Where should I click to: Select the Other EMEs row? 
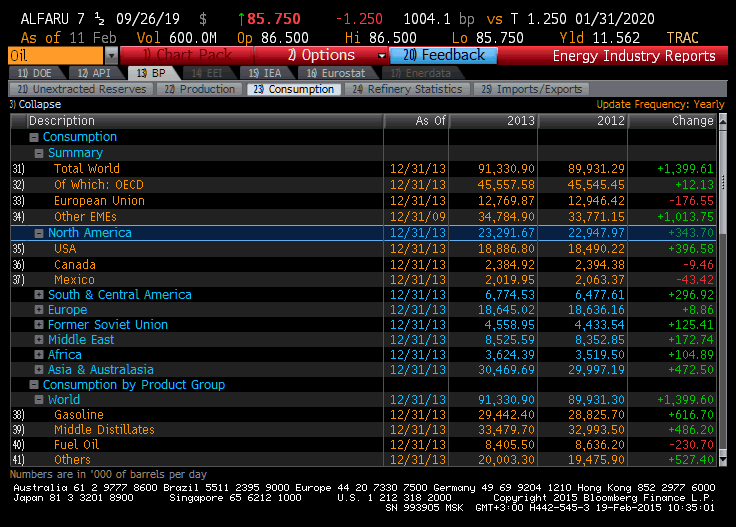click(363, 217)
